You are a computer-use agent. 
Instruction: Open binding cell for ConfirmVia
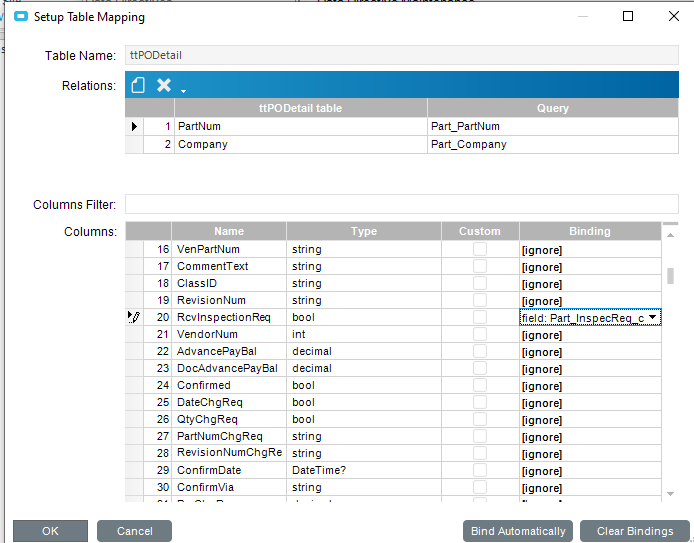coord(590,487)
